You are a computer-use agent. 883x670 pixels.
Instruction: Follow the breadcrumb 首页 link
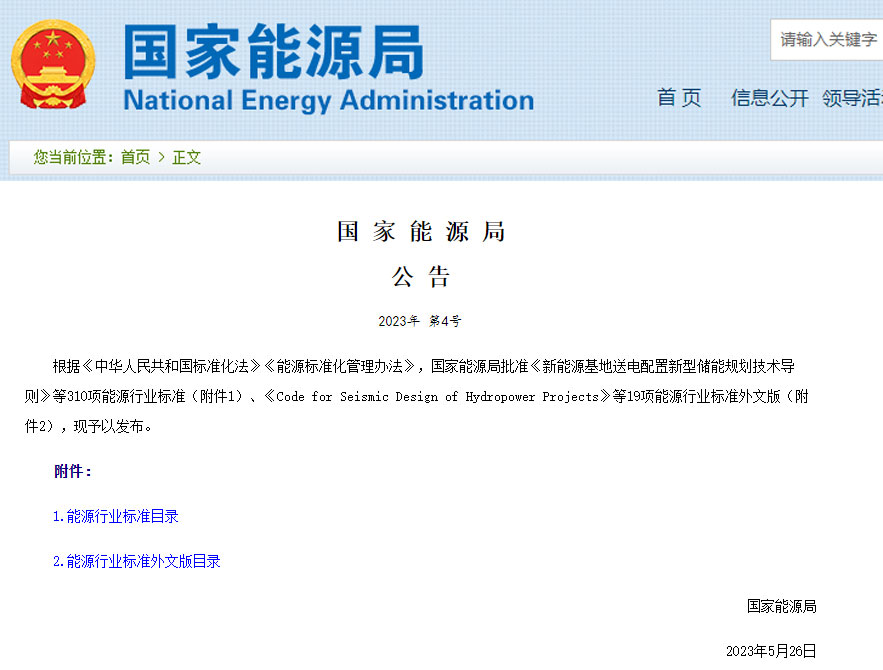pyautogui.click(x=135, y=157)
